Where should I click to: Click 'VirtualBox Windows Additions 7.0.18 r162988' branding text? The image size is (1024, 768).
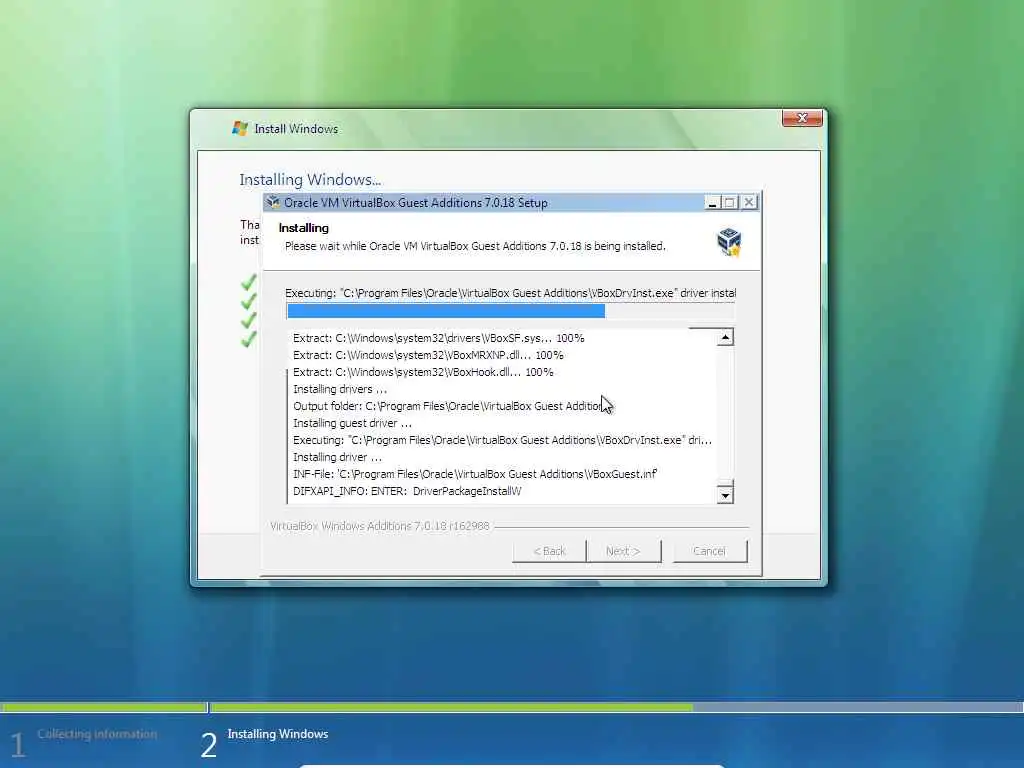(379, 526)
